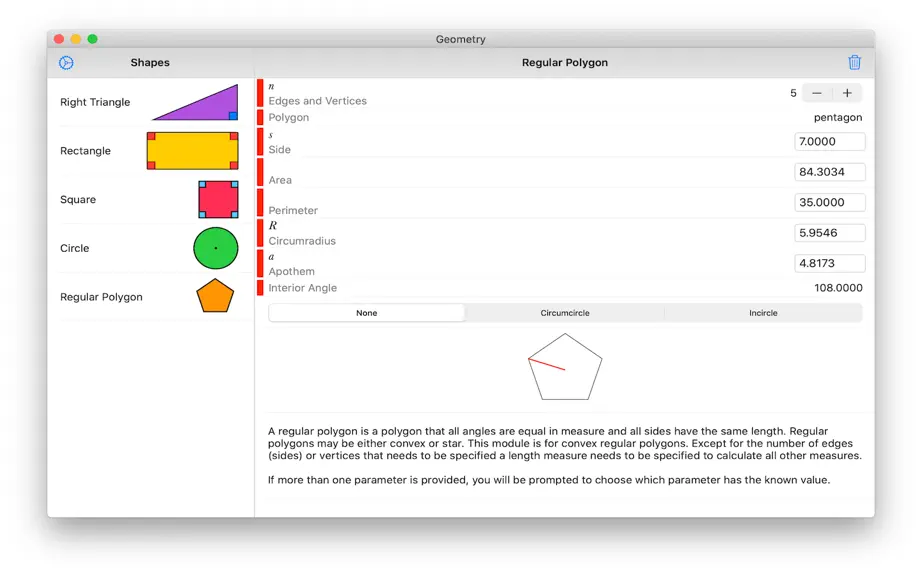Screen dimensions: 922x576
Task: Select the yellow Rectangle shape icon
Action: click(x=192, y=151)
